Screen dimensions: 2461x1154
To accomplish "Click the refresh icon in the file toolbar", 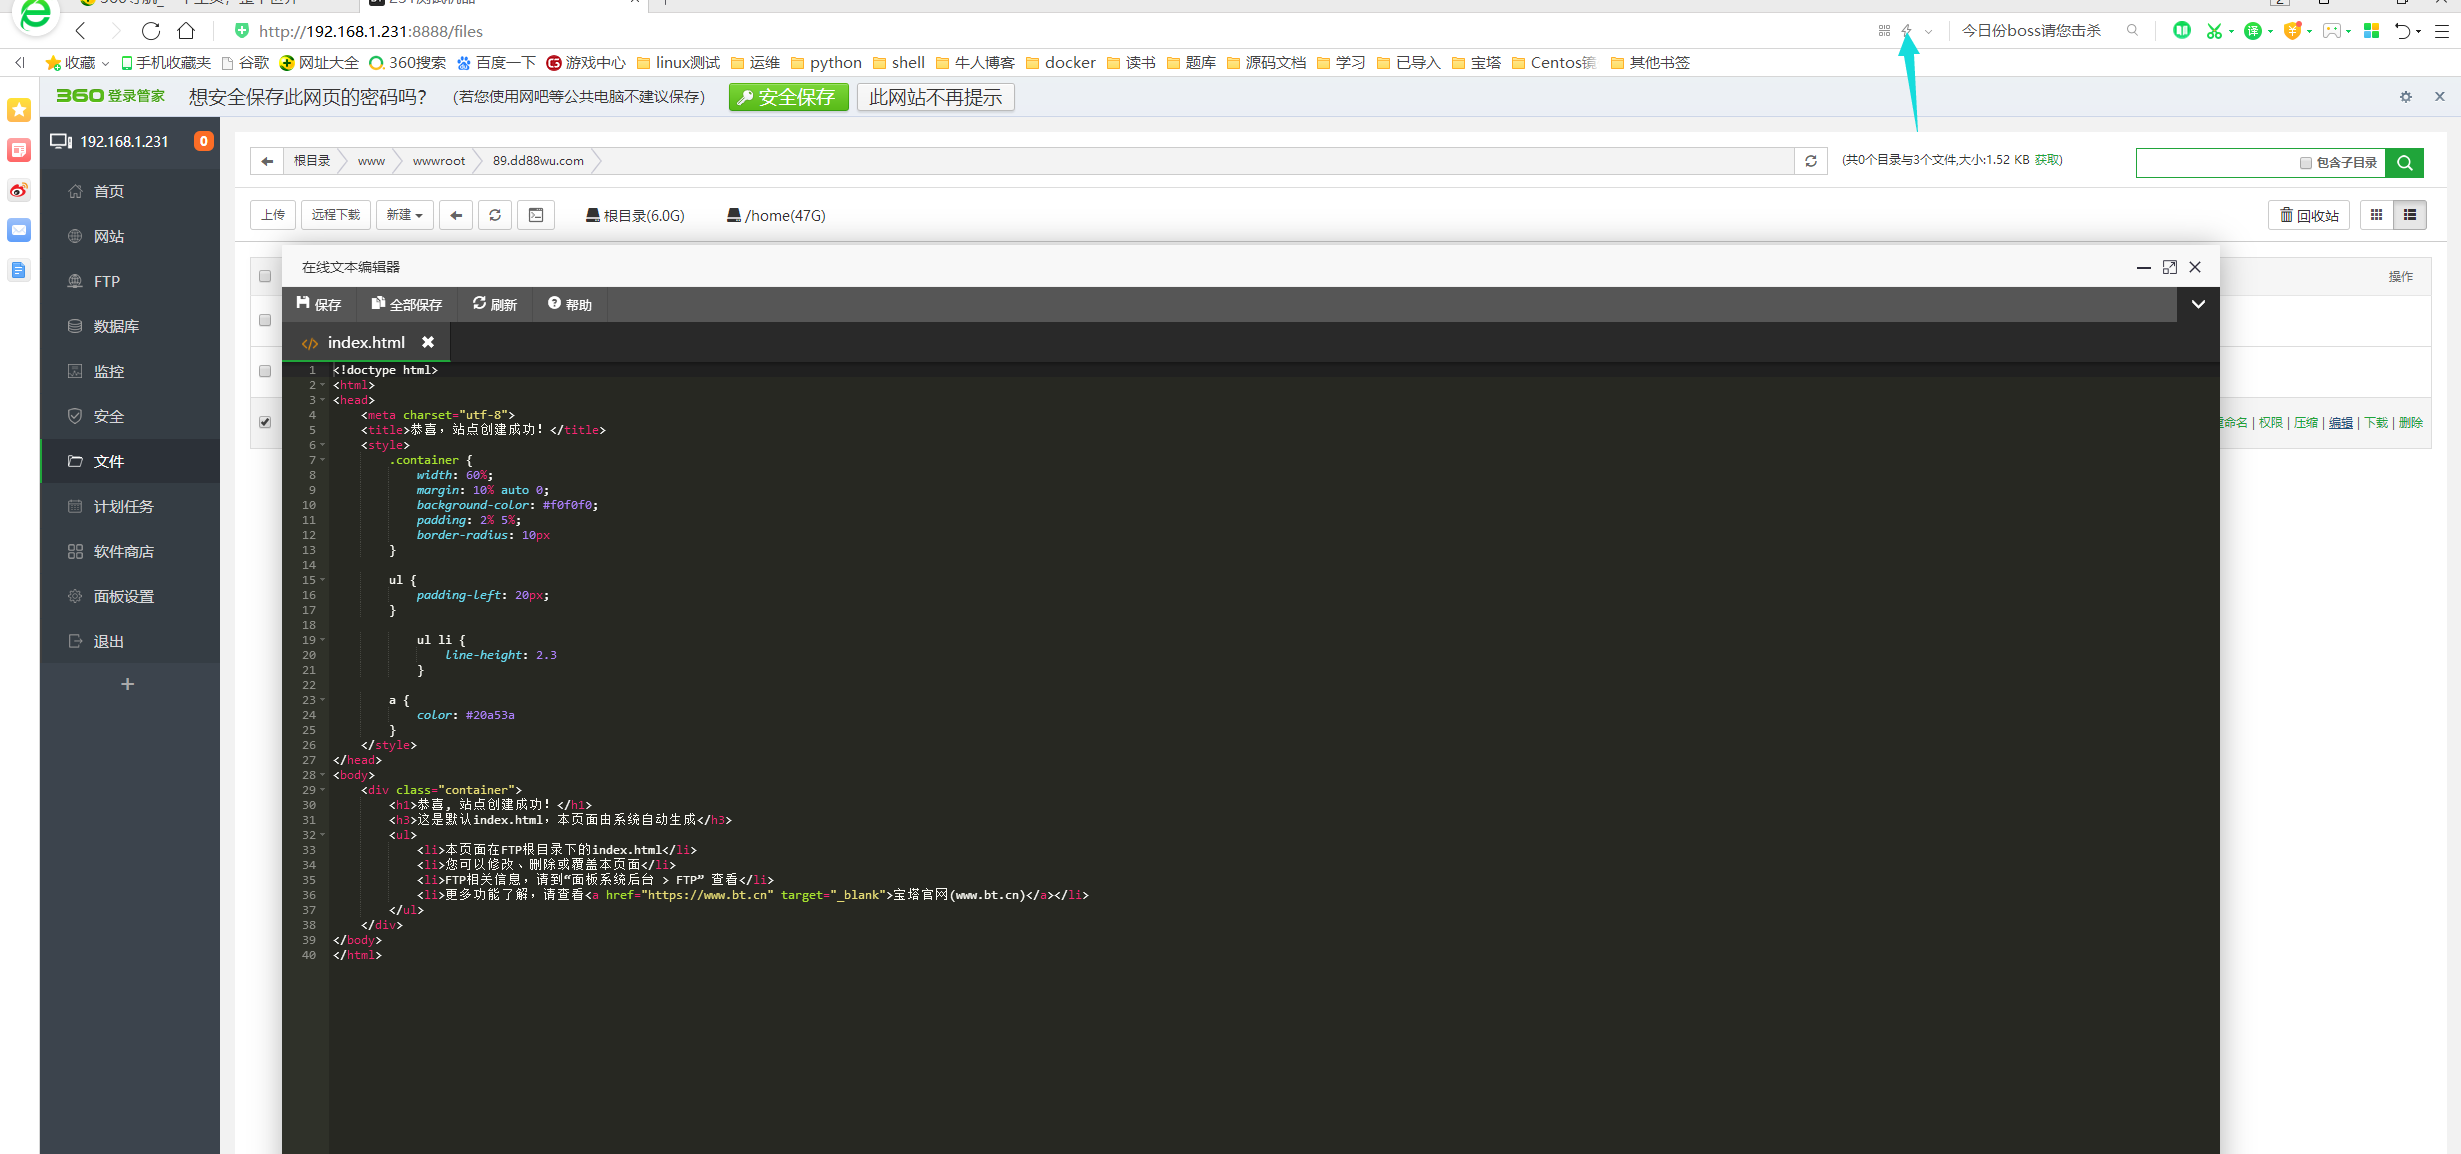I will [495, 215].
